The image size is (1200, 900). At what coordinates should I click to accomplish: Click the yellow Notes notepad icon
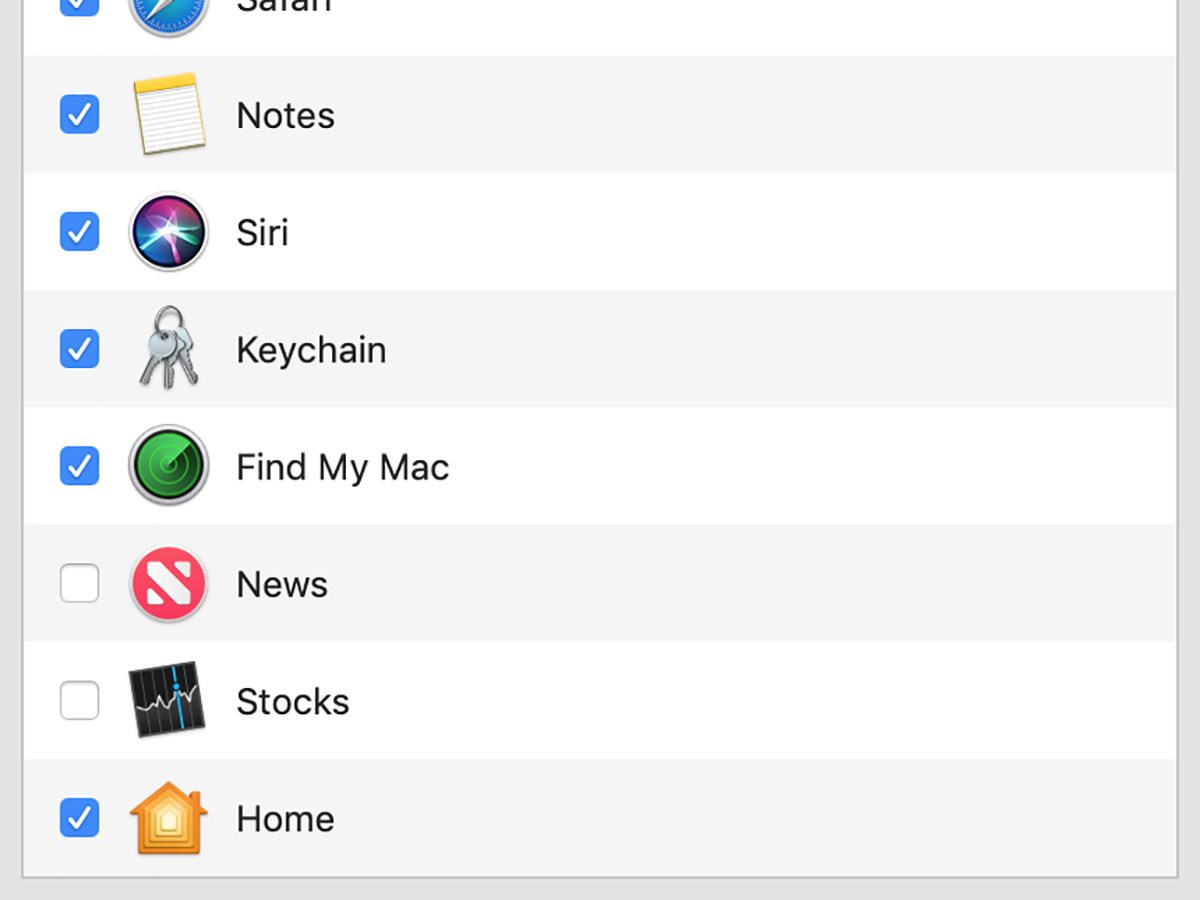point(168,114)
